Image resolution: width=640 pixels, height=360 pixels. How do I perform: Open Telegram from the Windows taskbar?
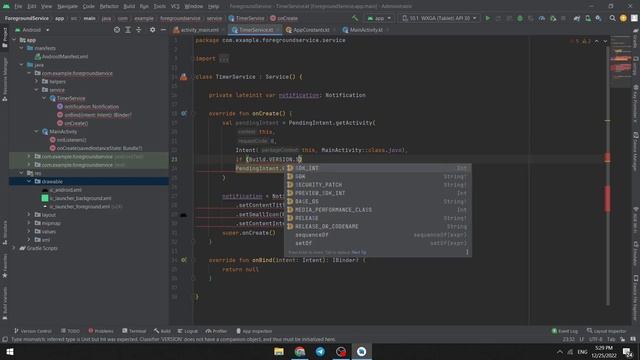320,351
